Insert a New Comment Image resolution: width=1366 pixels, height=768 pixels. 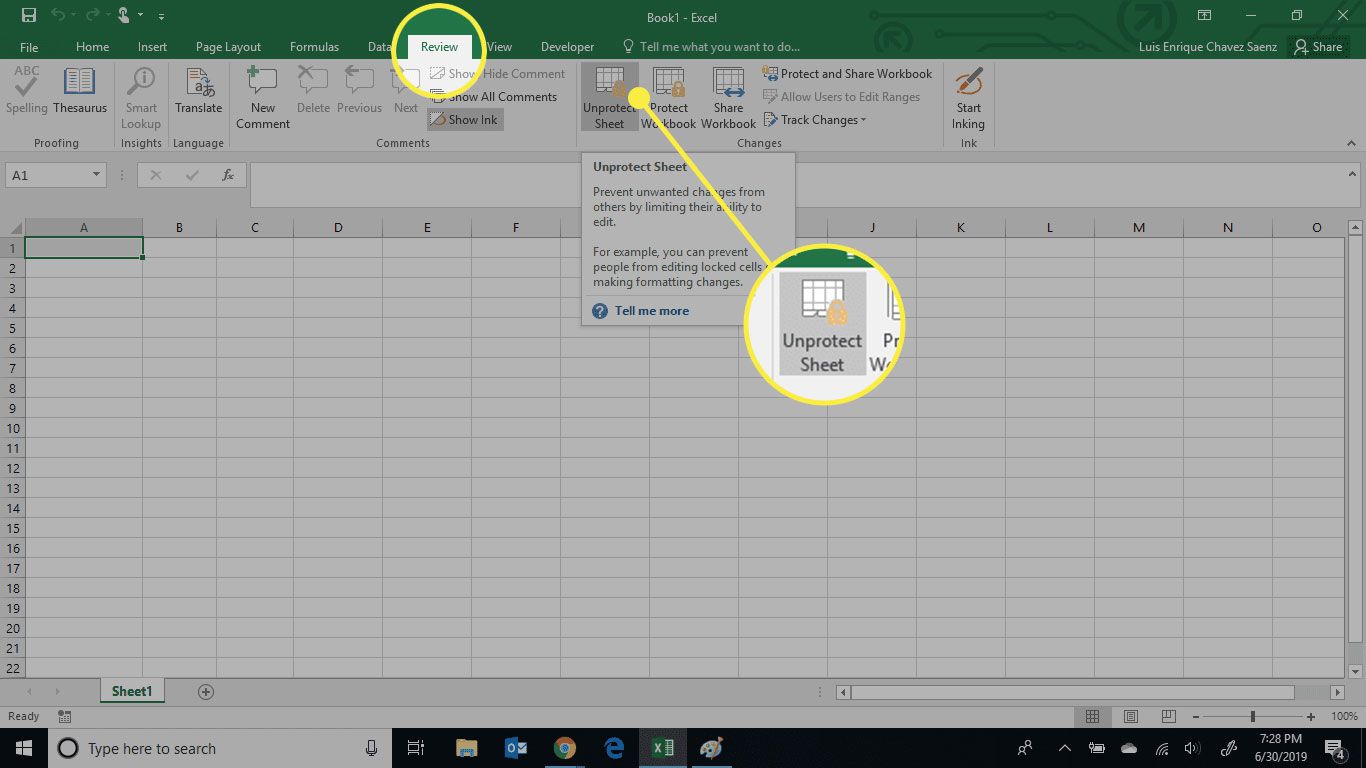(261, 95)
